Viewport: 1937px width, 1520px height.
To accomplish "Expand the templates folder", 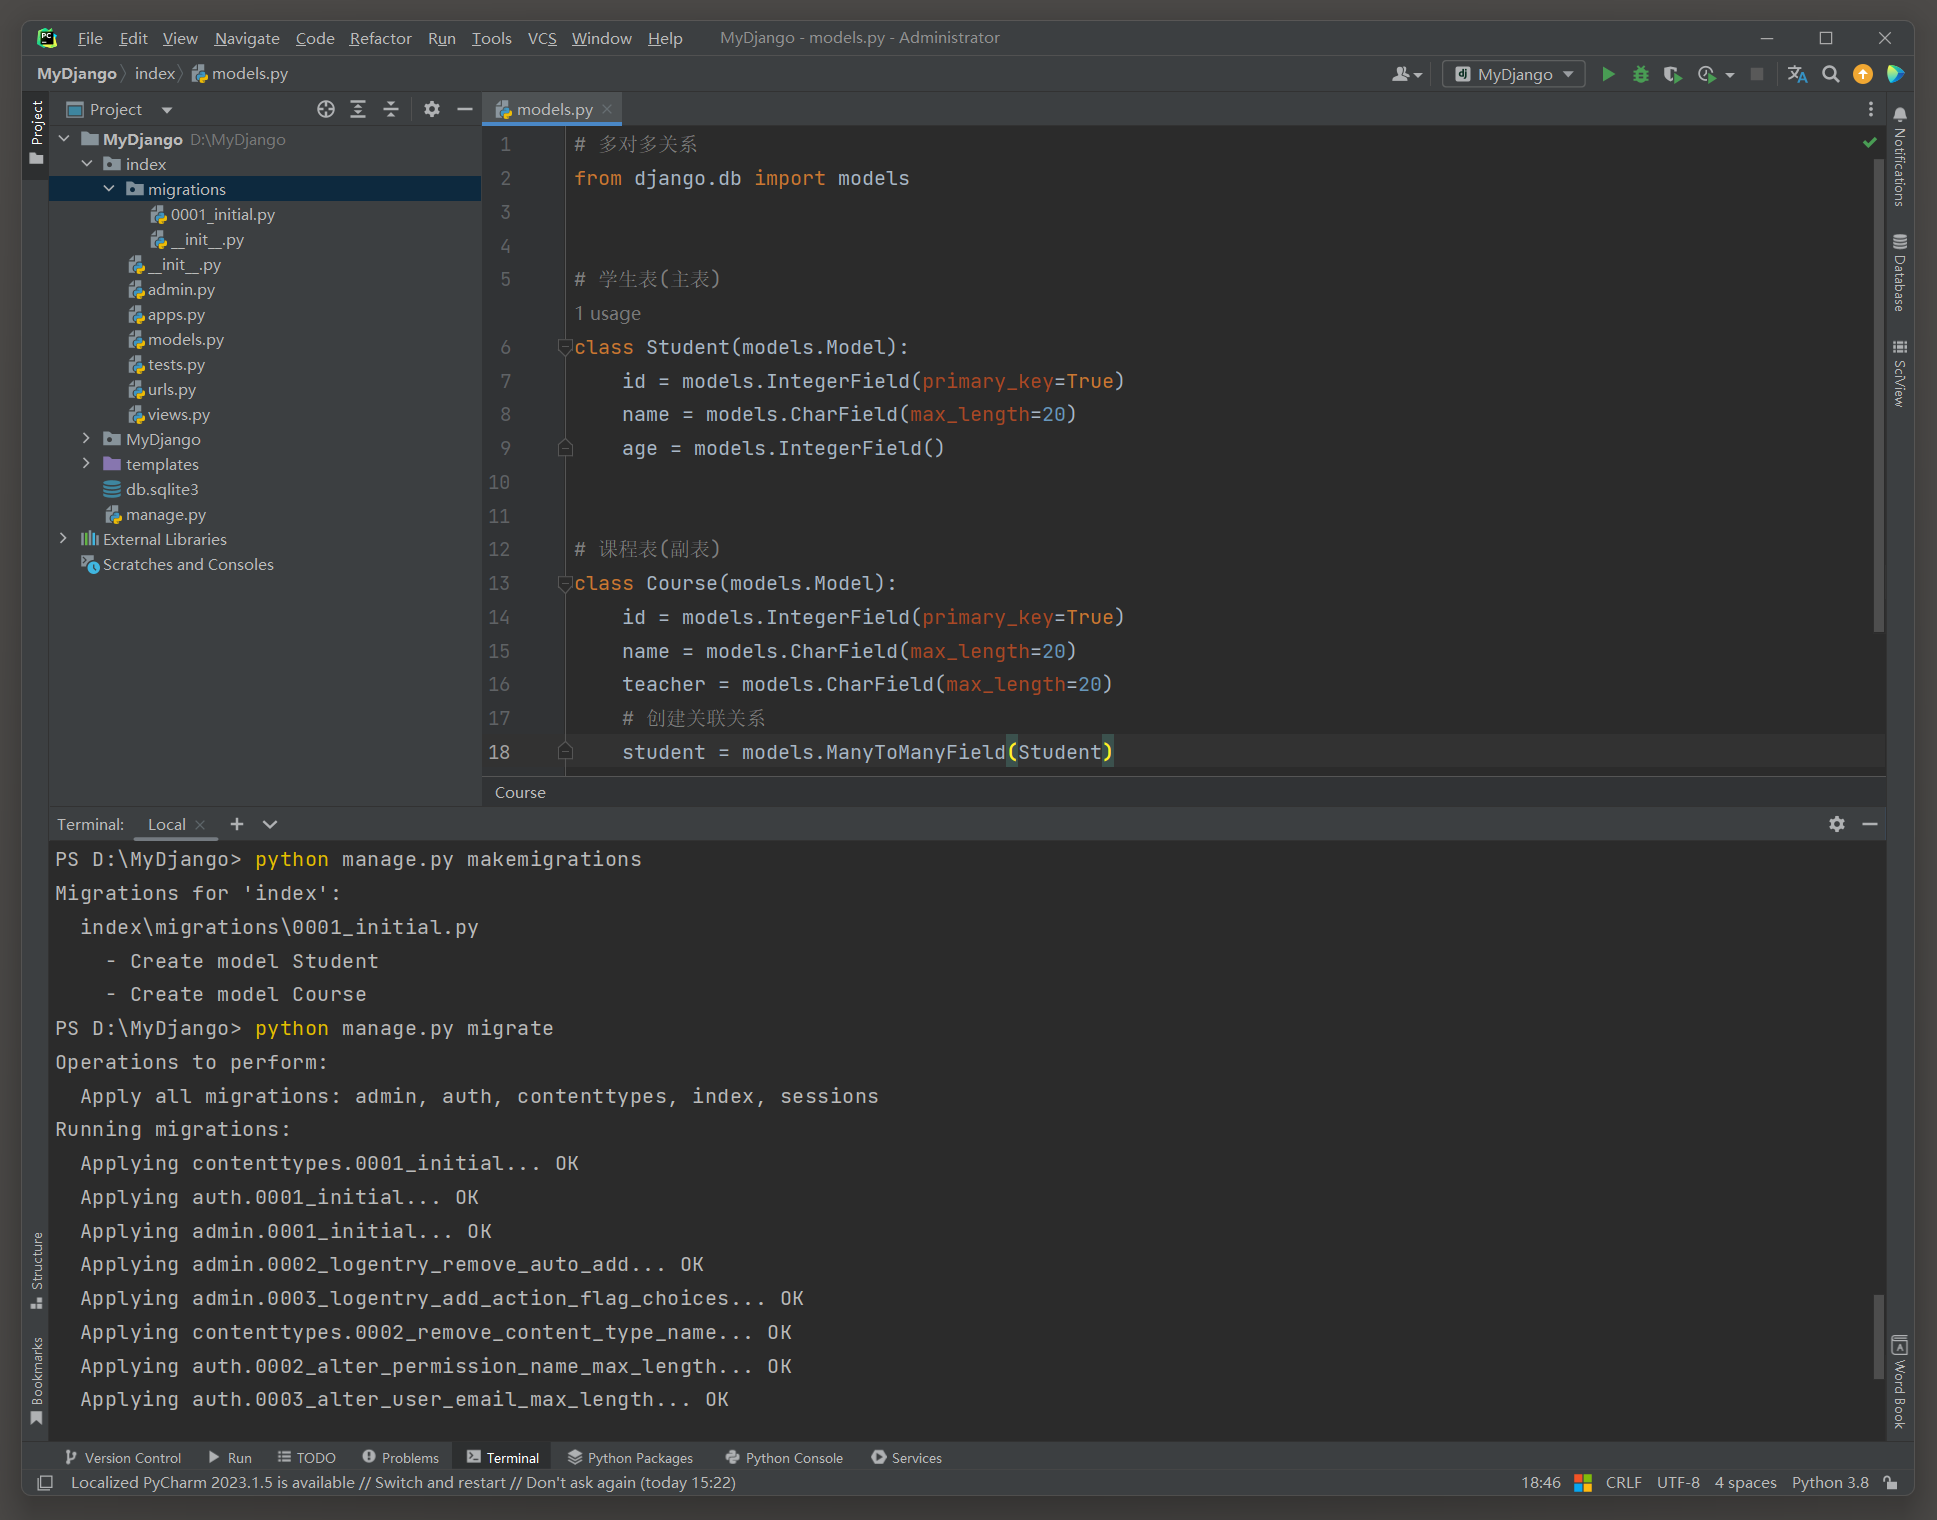I will (86, 464).
